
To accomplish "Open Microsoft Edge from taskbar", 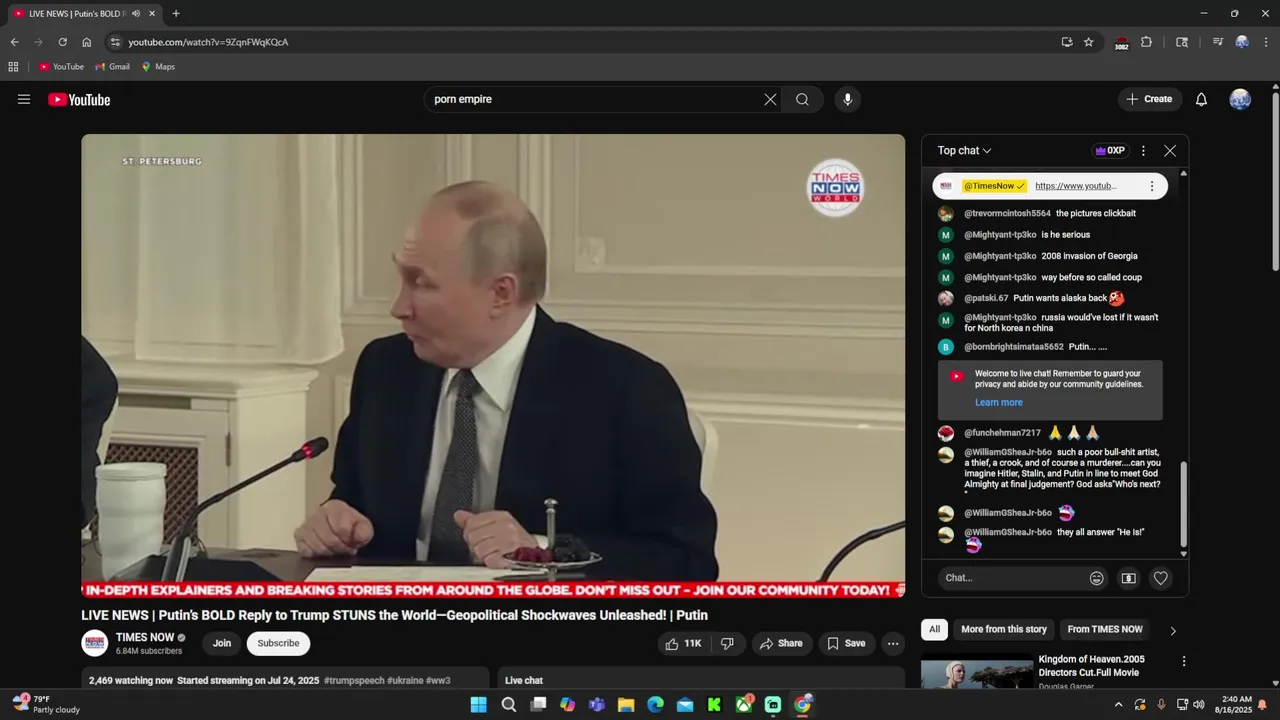I will click(x=655, y=705).
